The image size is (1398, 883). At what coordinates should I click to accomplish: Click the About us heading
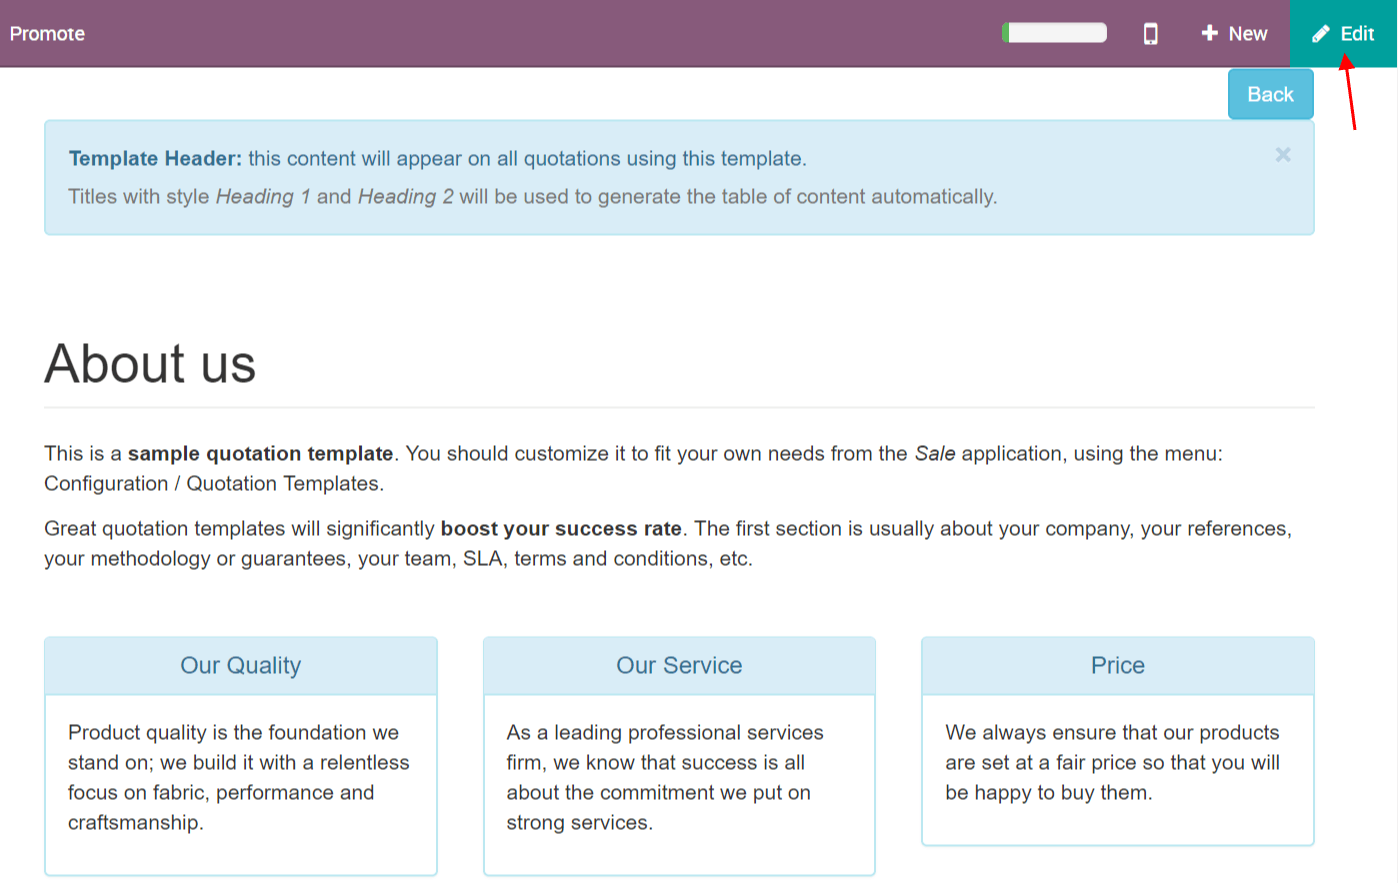click(x=150, y=363)
